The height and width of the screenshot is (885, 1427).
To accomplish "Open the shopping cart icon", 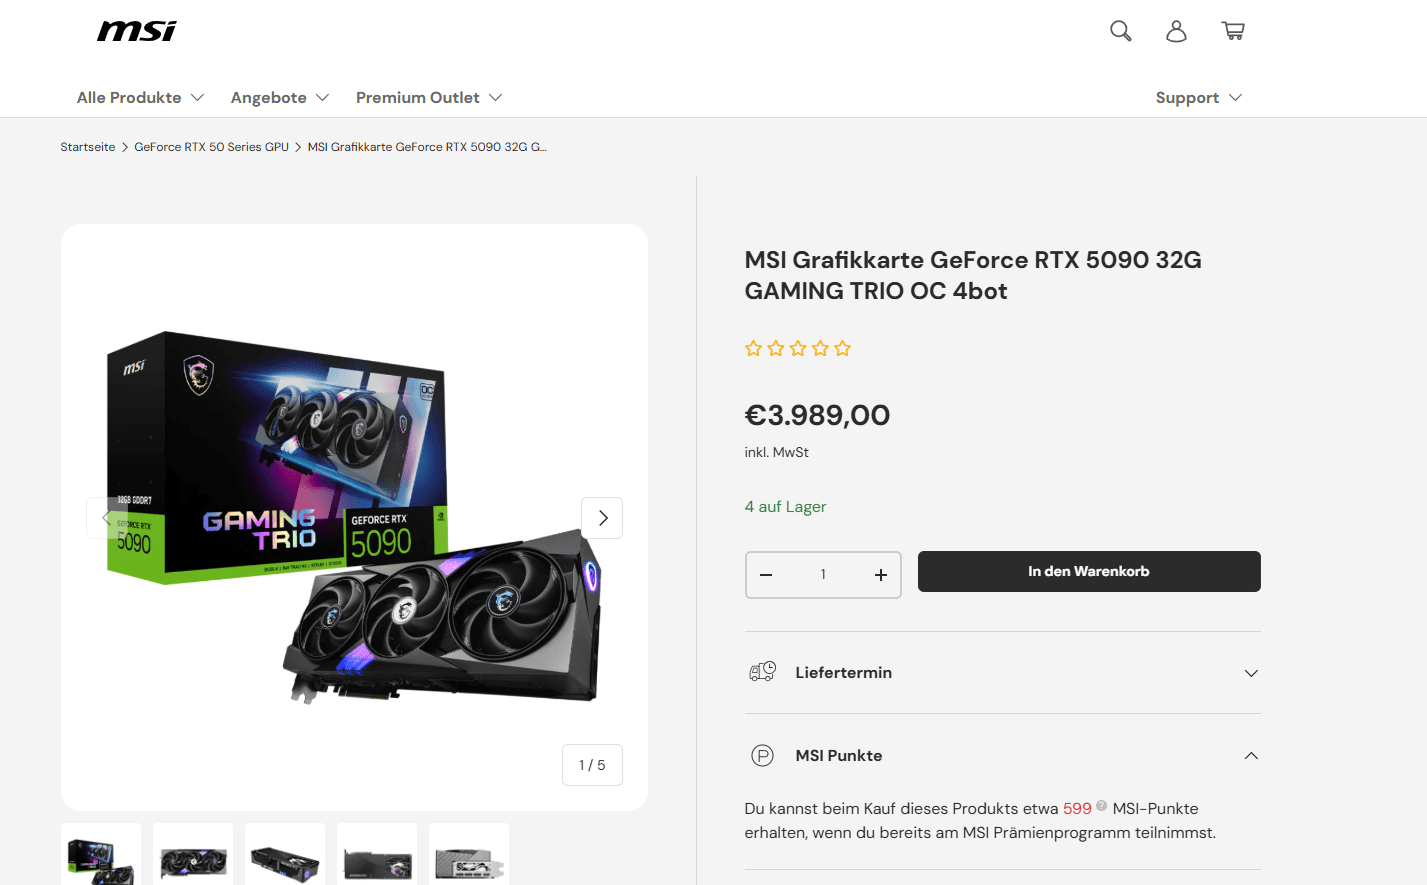I will pos(1233,31).
